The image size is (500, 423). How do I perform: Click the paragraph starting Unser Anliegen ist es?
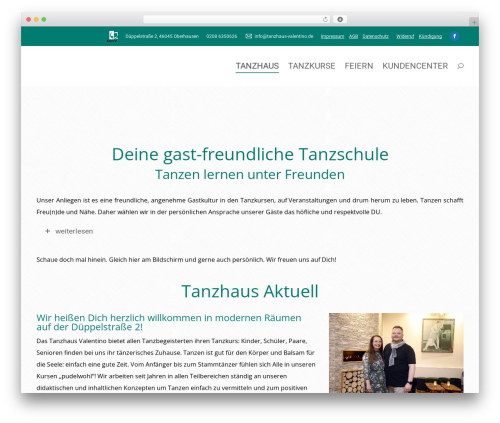click(x=250, y=206)
